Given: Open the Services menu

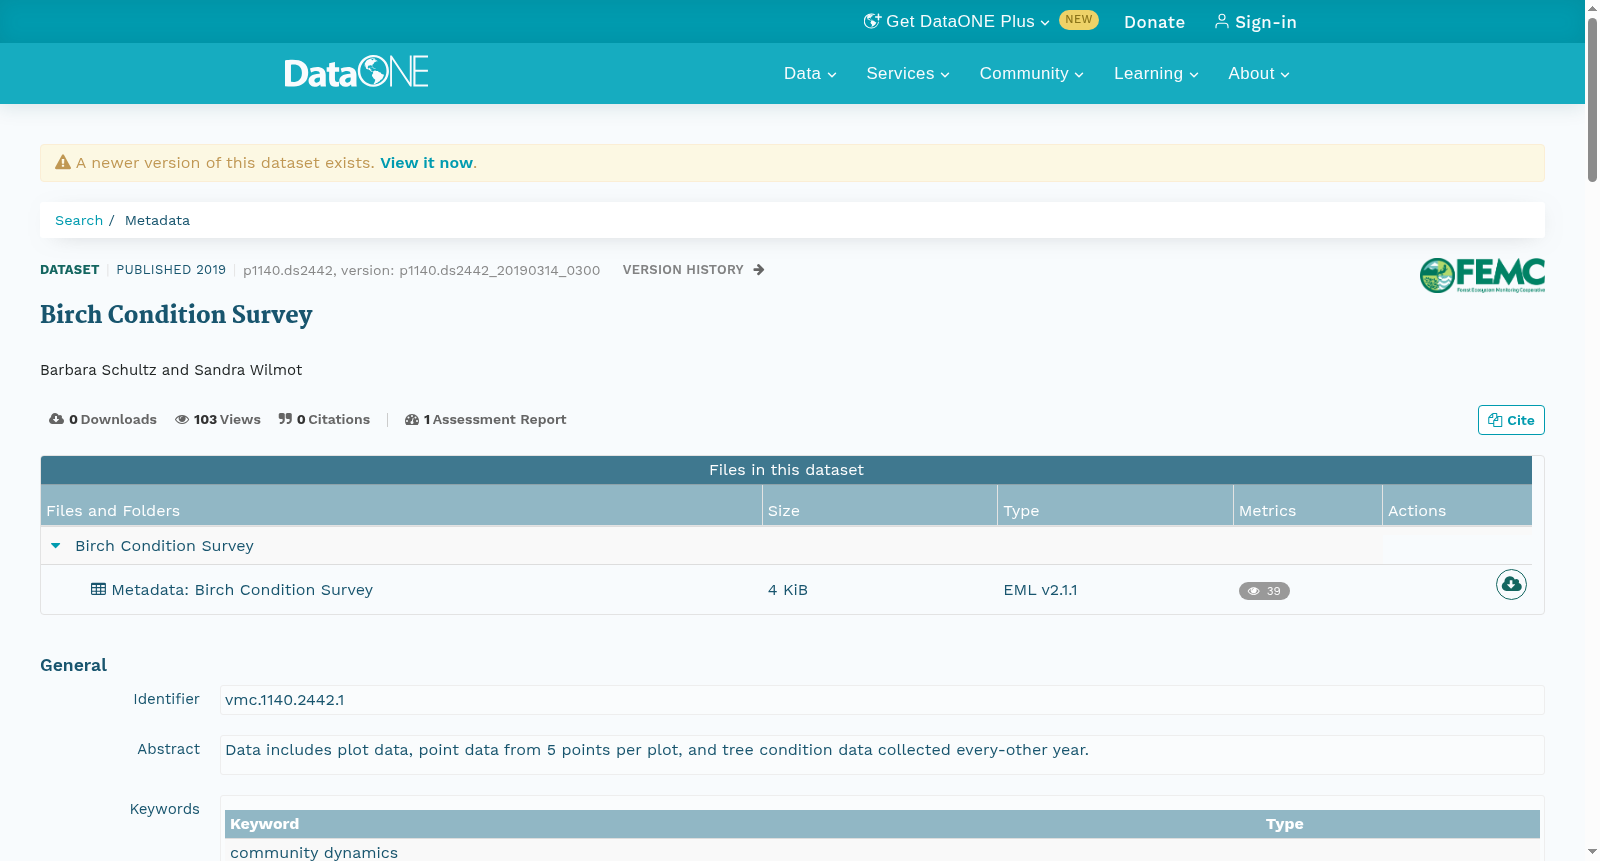Looking at the screenshot, I should (x=908, y=74).
